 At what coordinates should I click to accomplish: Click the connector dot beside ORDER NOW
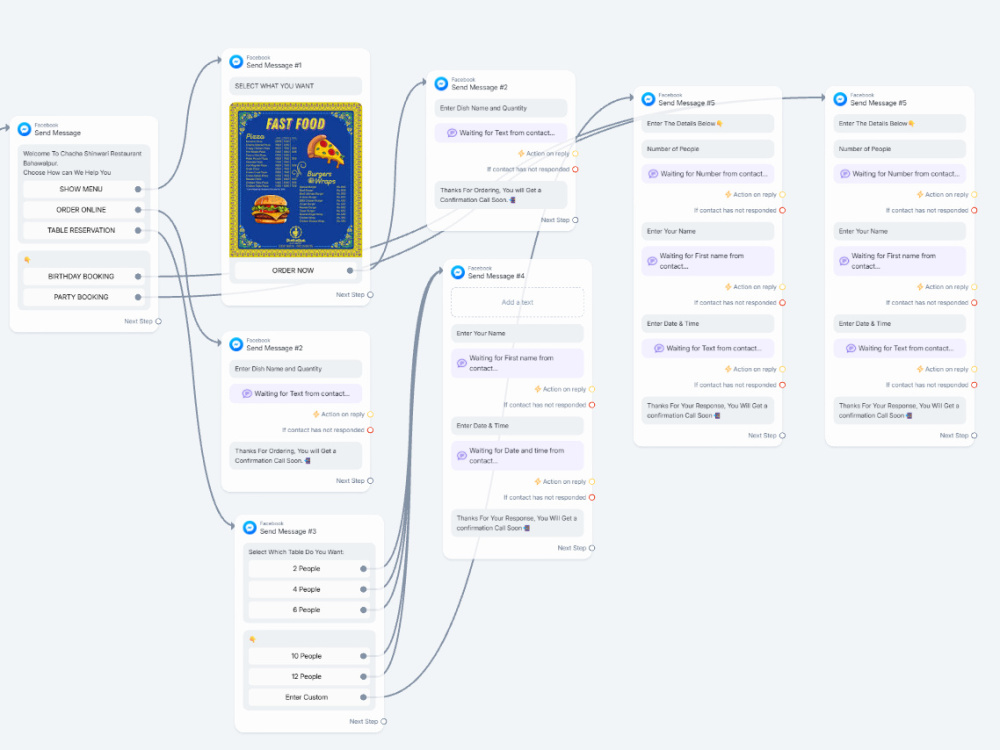tap(349, 270)
